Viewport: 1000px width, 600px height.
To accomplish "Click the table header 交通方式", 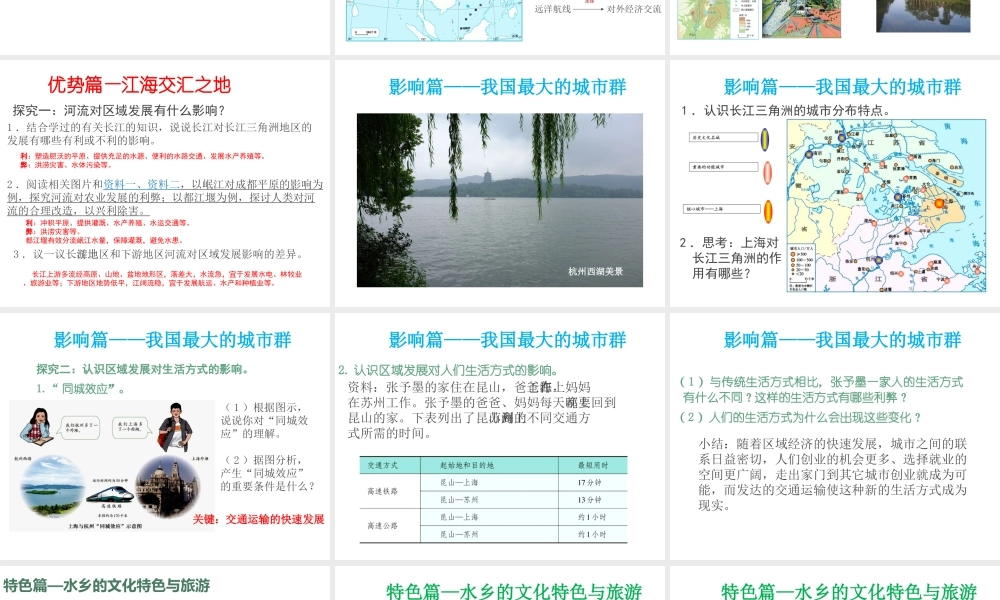I will (383, 465).
